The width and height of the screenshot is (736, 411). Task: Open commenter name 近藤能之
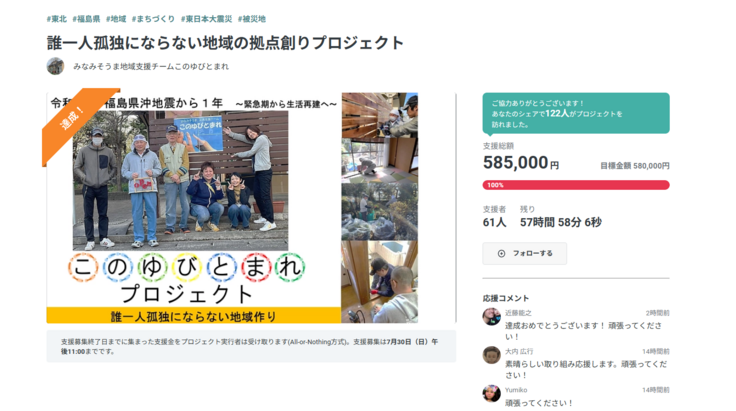pyautogui.click(x=518, y=313)
